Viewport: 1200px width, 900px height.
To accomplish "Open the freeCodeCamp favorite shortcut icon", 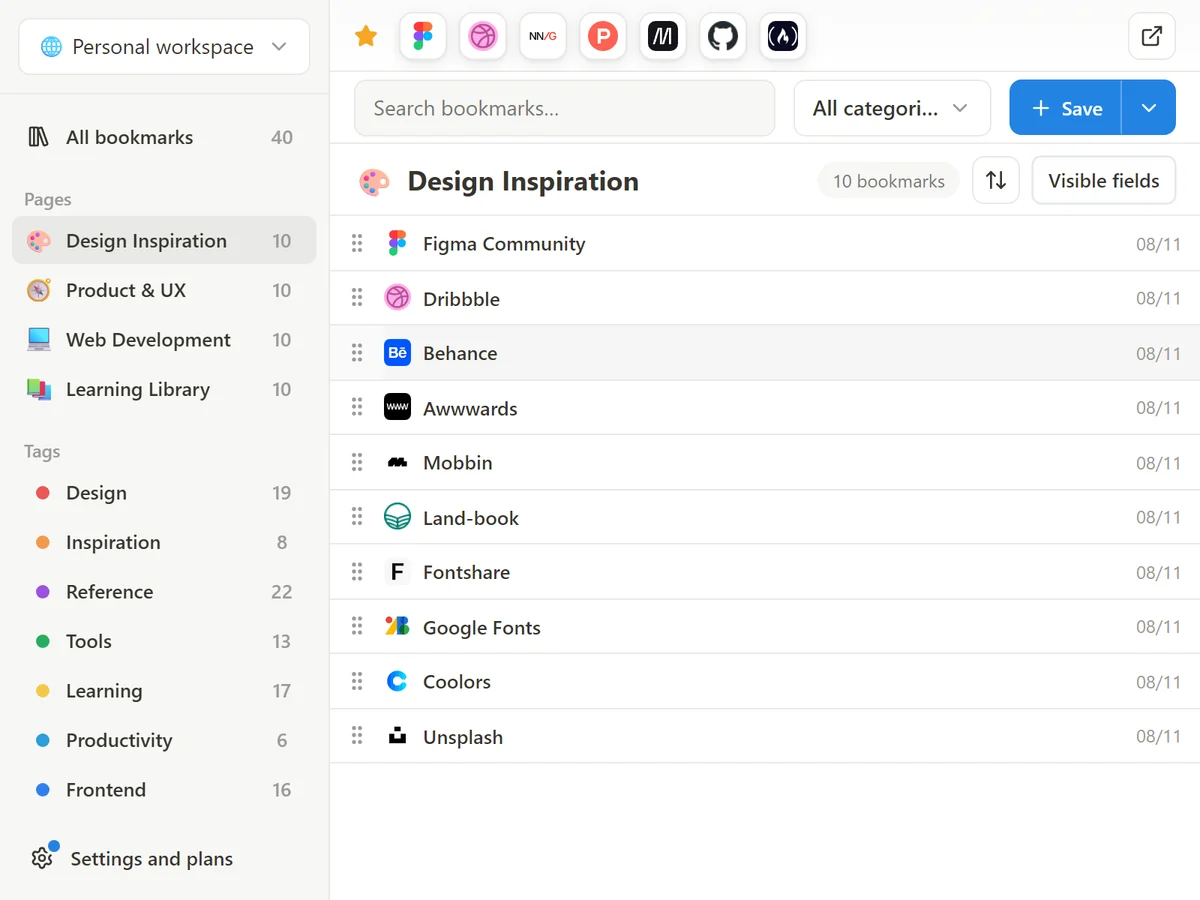I will [x=783, y=37].
